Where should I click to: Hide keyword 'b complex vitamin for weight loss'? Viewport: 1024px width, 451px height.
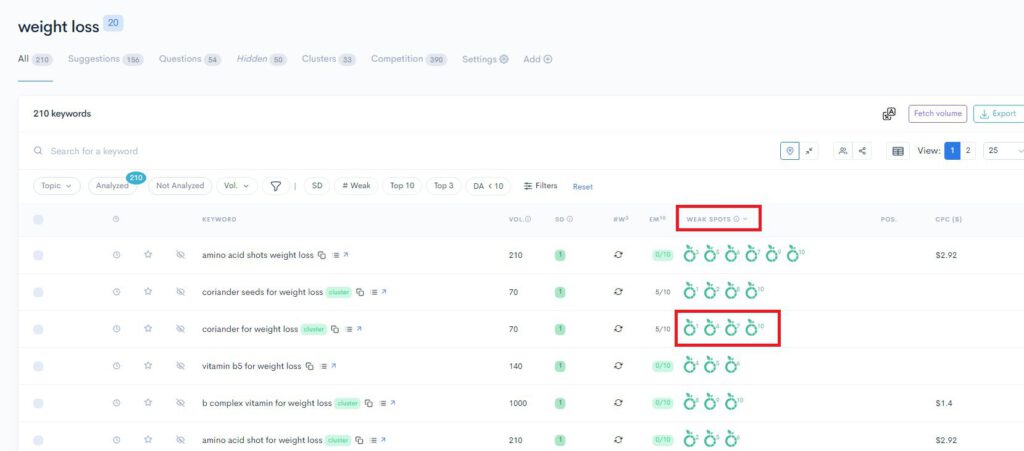[180, 403]
